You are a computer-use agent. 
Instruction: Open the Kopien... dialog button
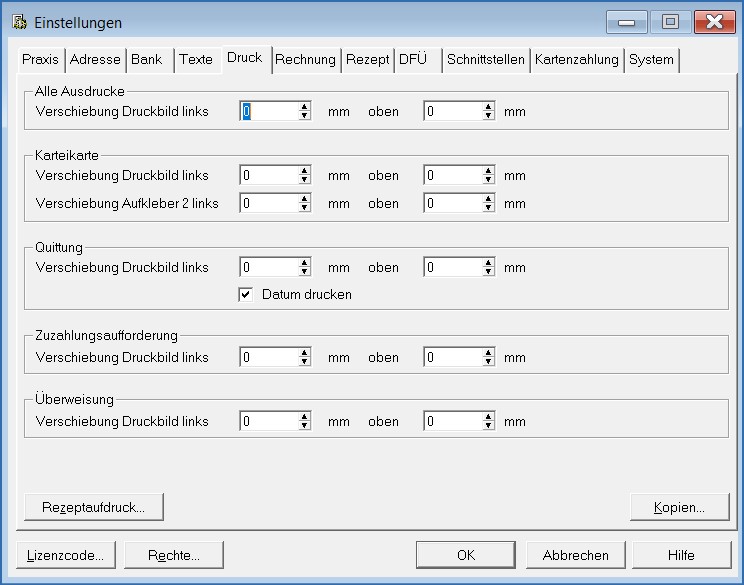point(679,507)
